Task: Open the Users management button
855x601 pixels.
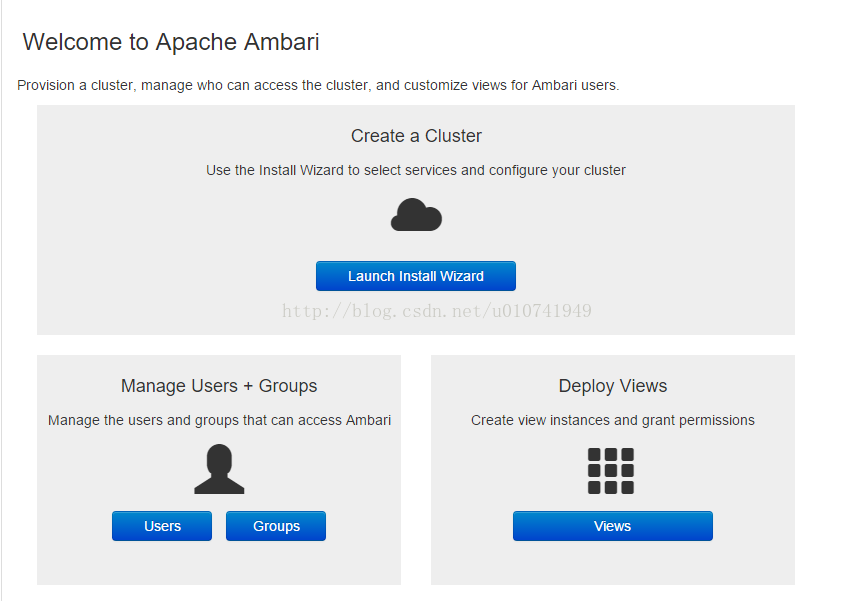Action: click(x=162, y=526)
